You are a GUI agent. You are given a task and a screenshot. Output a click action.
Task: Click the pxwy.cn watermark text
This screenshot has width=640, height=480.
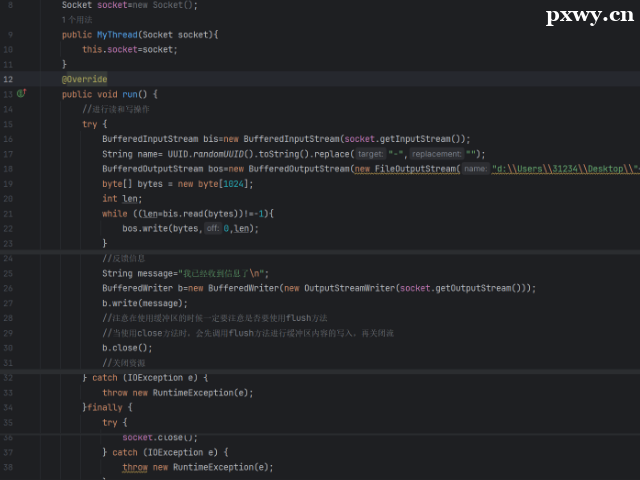coord(589,15)
